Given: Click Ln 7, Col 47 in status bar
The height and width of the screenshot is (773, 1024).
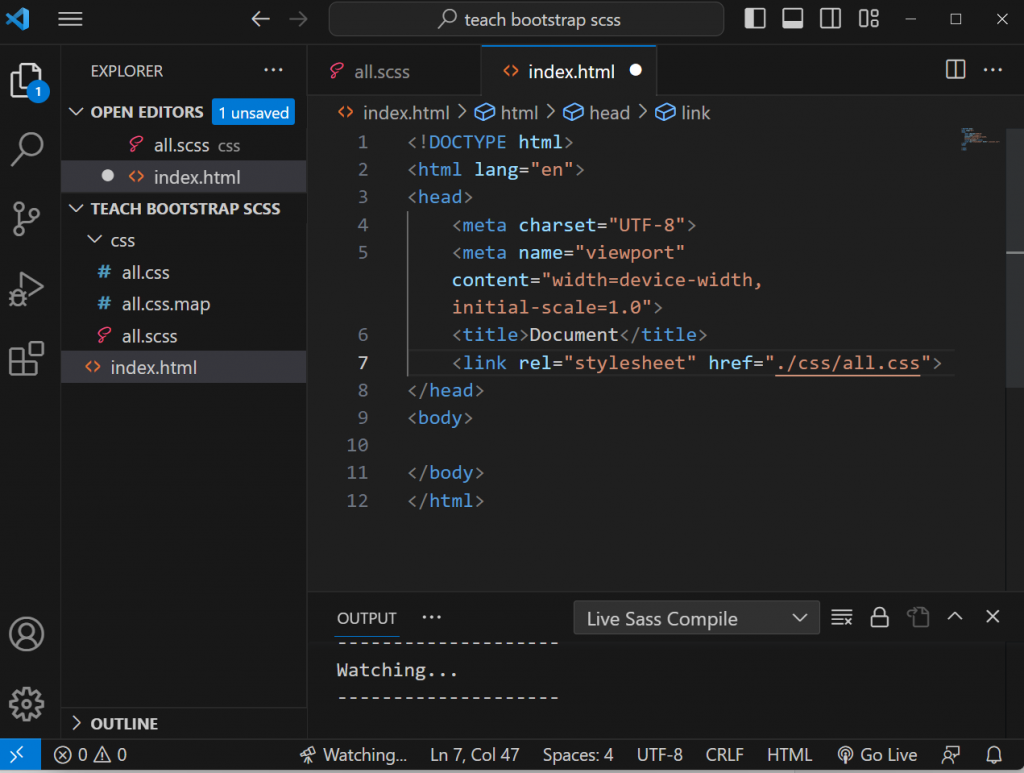Looking at the screenshot, I should pyautogui.click(x=475, y=755).
